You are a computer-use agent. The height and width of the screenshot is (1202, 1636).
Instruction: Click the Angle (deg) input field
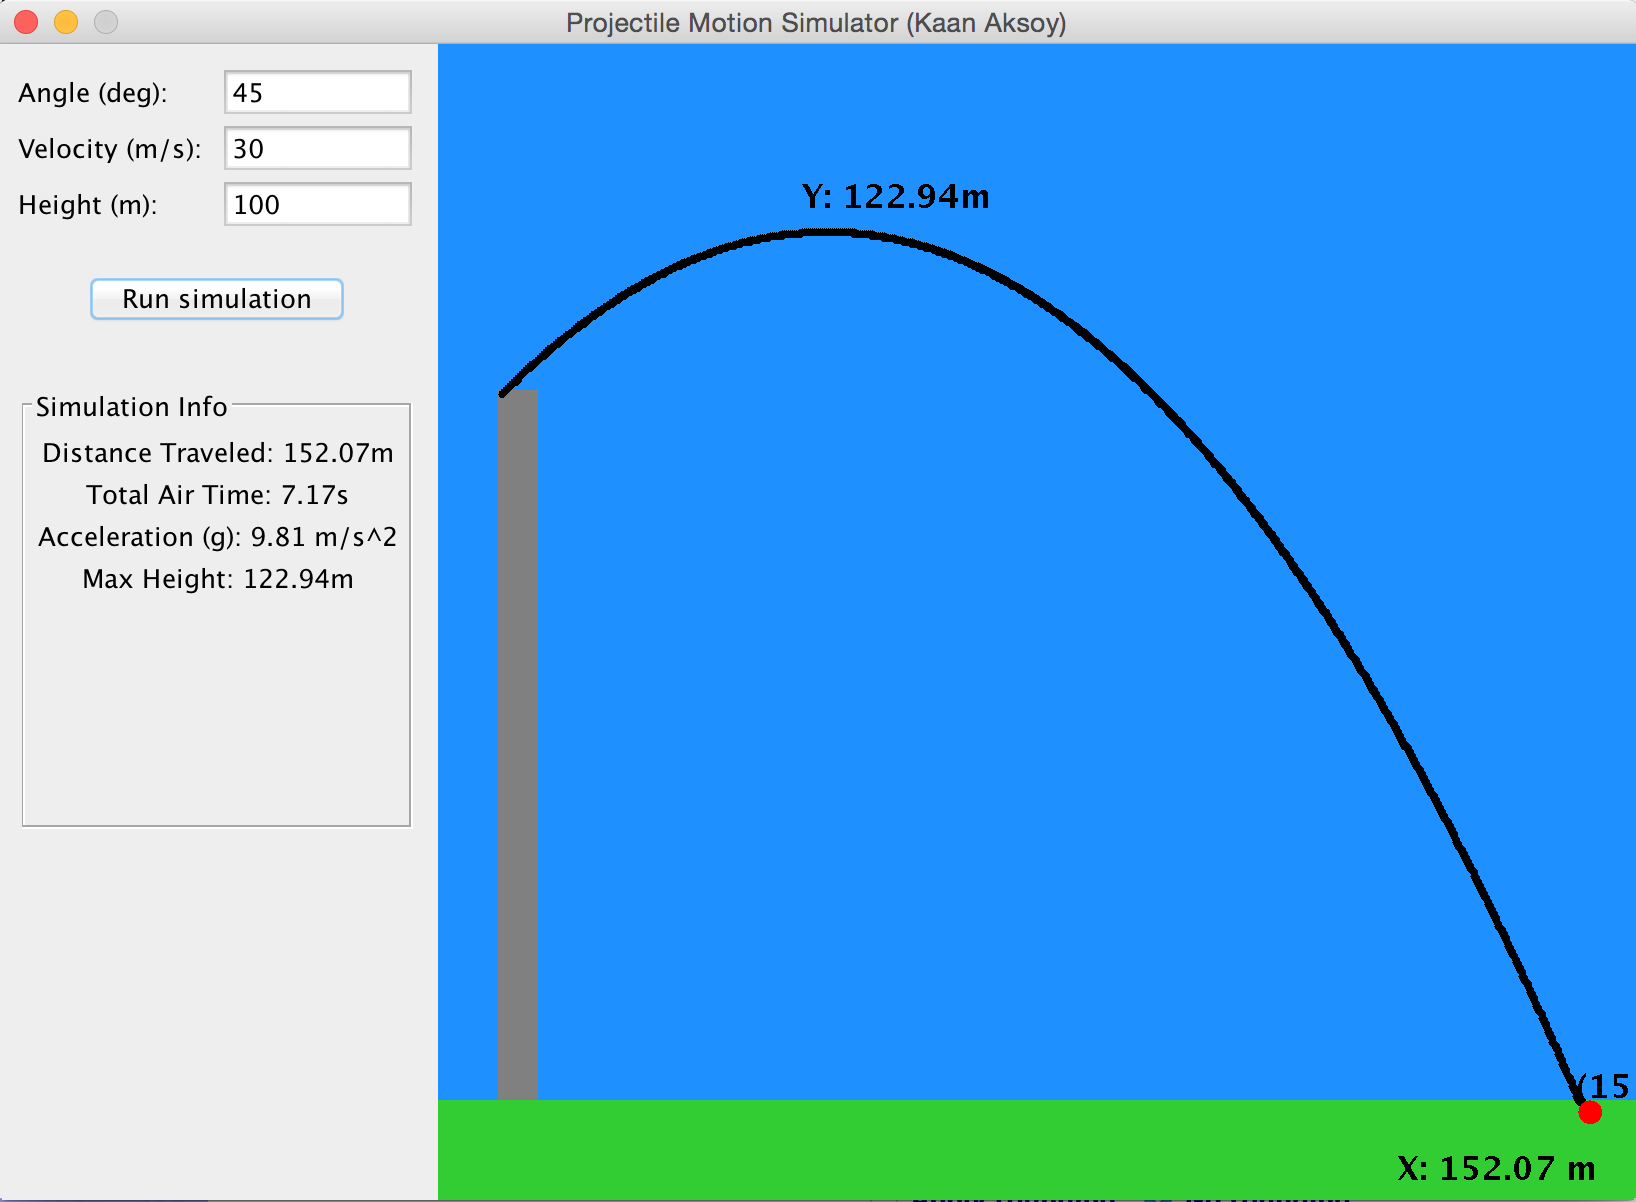click(x=317, y=93)
